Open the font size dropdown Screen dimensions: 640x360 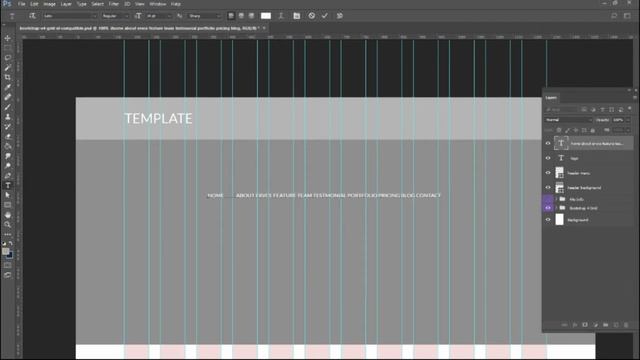click(159, 16)
